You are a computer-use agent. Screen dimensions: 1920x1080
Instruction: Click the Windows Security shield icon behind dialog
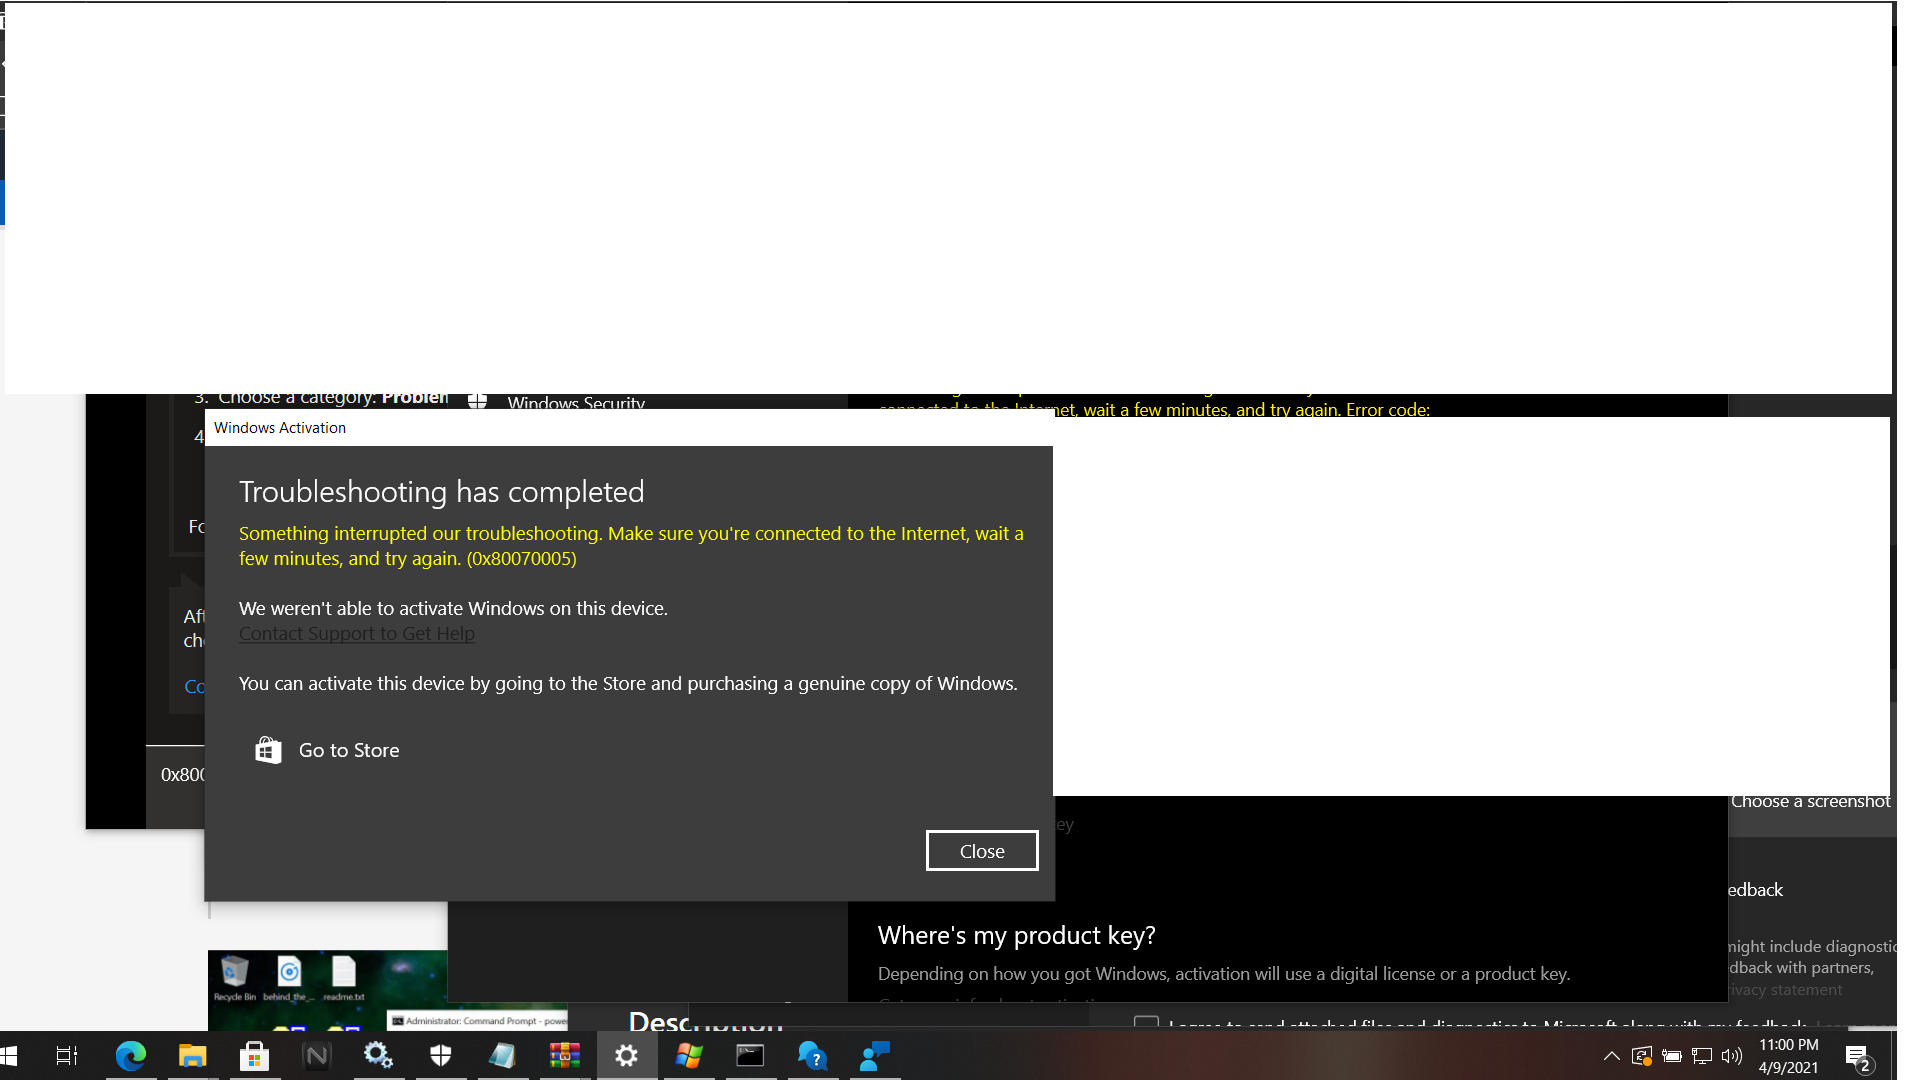point(478,401)
